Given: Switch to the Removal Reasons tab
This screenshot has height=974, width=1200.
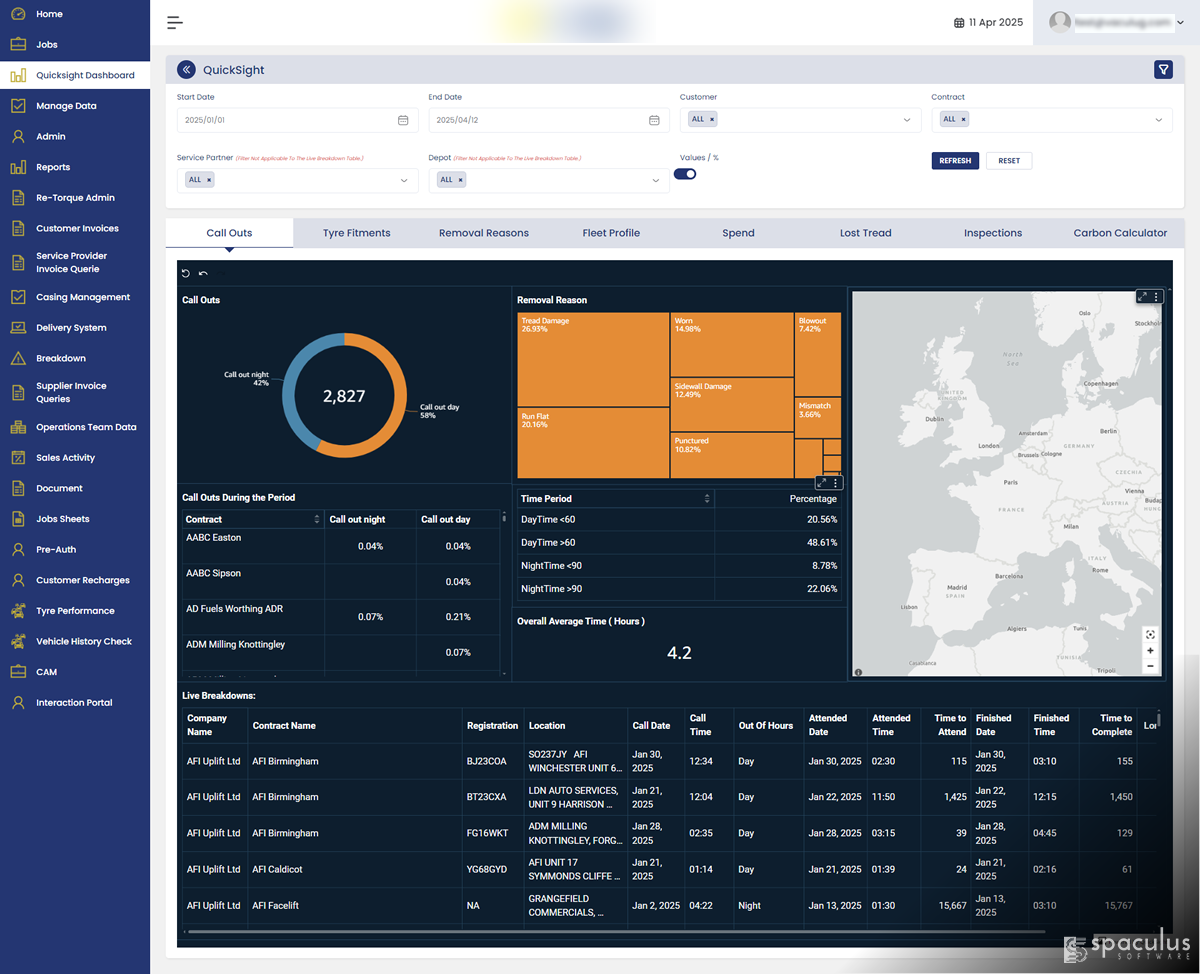Looking at the screenshot, I should click(x=484, y=233).
